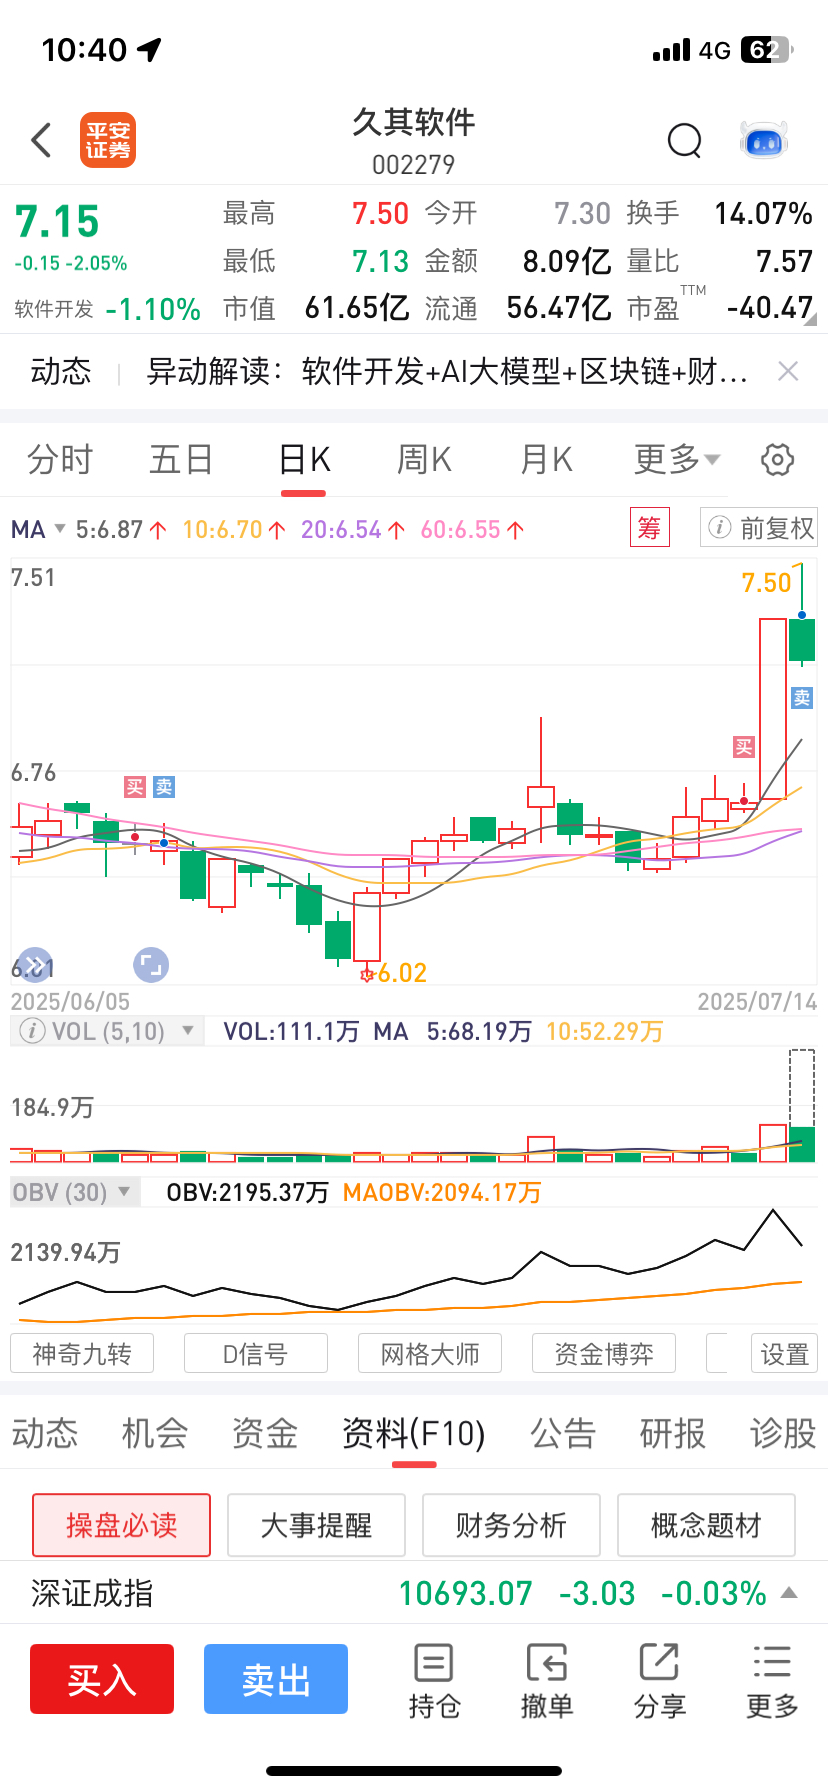
Task: Tap the blue 卖 marker near 6.76
Action: [x=164, y=787]
